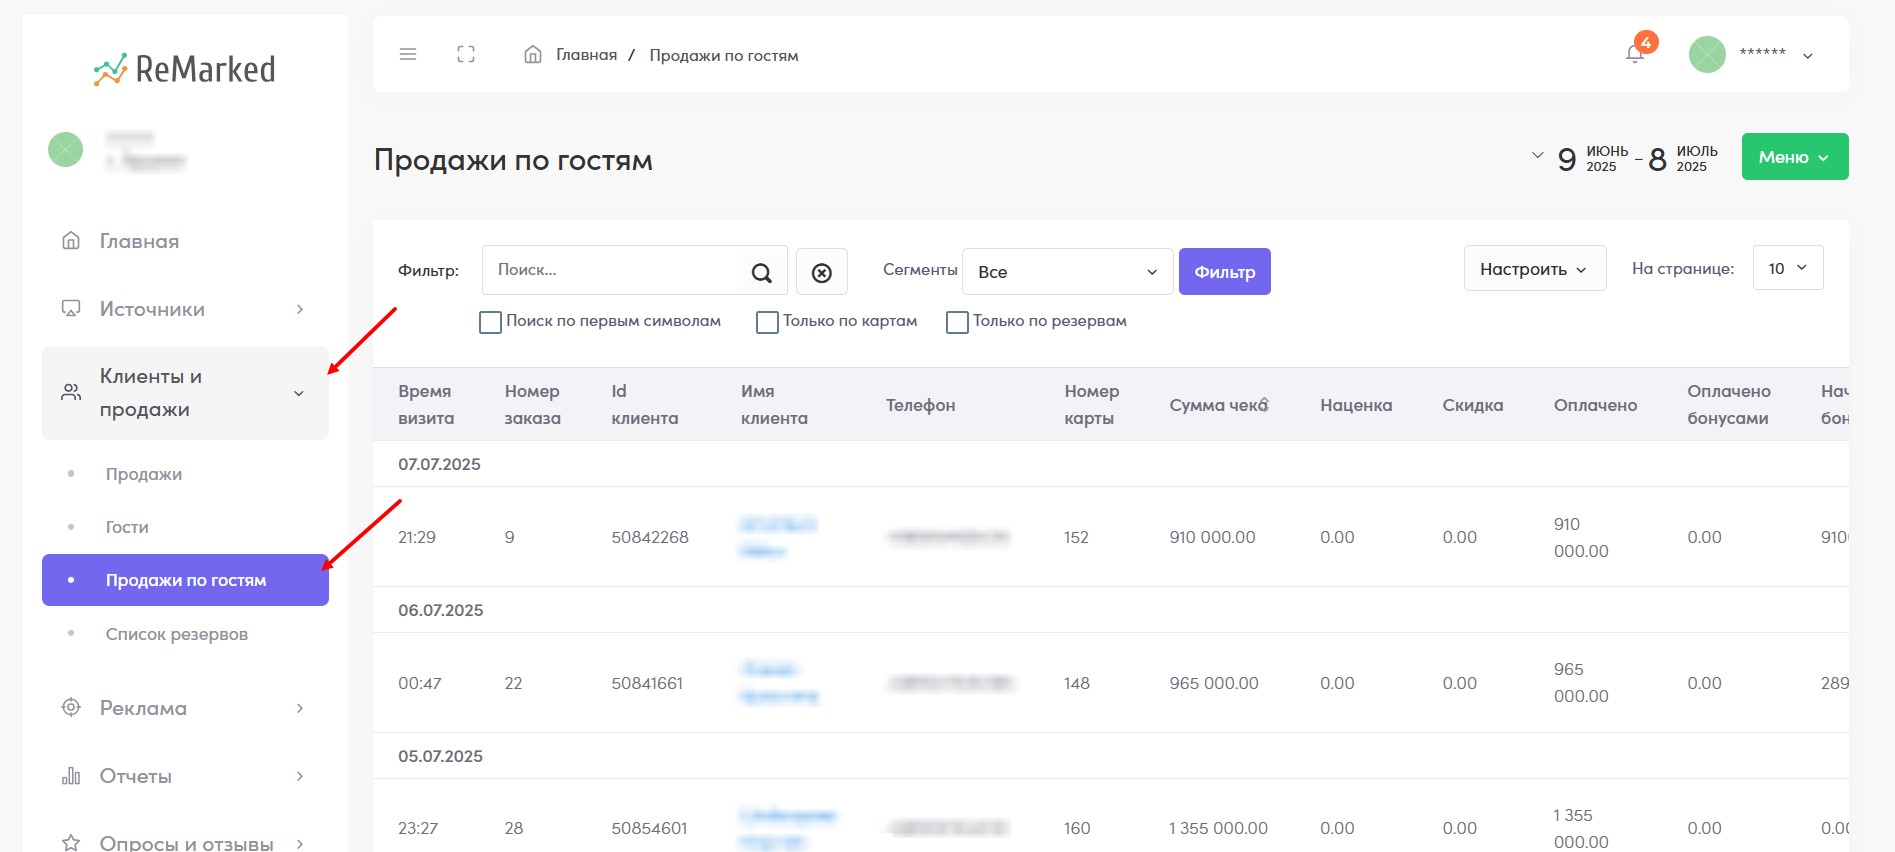Click into the Поиск search field

tap(610, 270)
